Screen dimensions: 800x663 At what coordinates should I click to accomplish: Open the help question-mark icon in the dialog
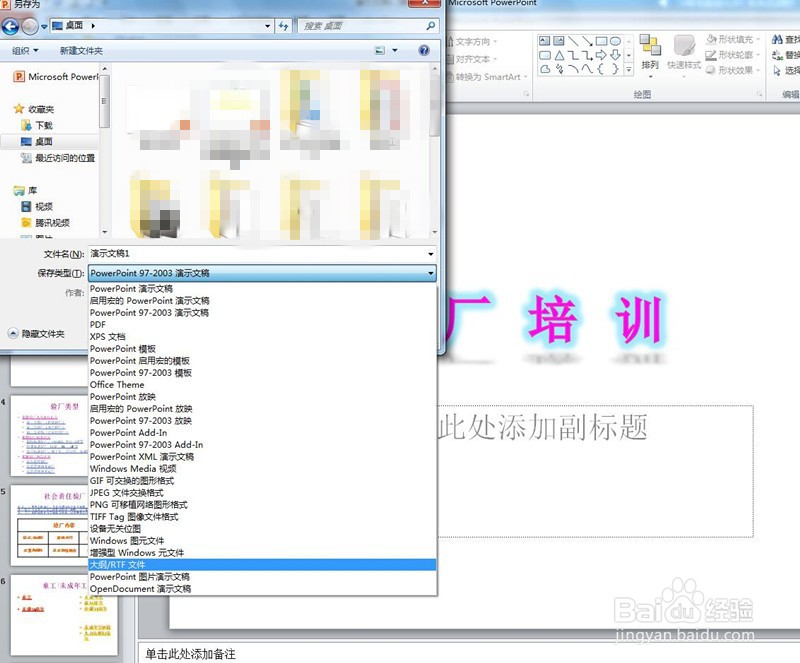click(x=423, y=51)
